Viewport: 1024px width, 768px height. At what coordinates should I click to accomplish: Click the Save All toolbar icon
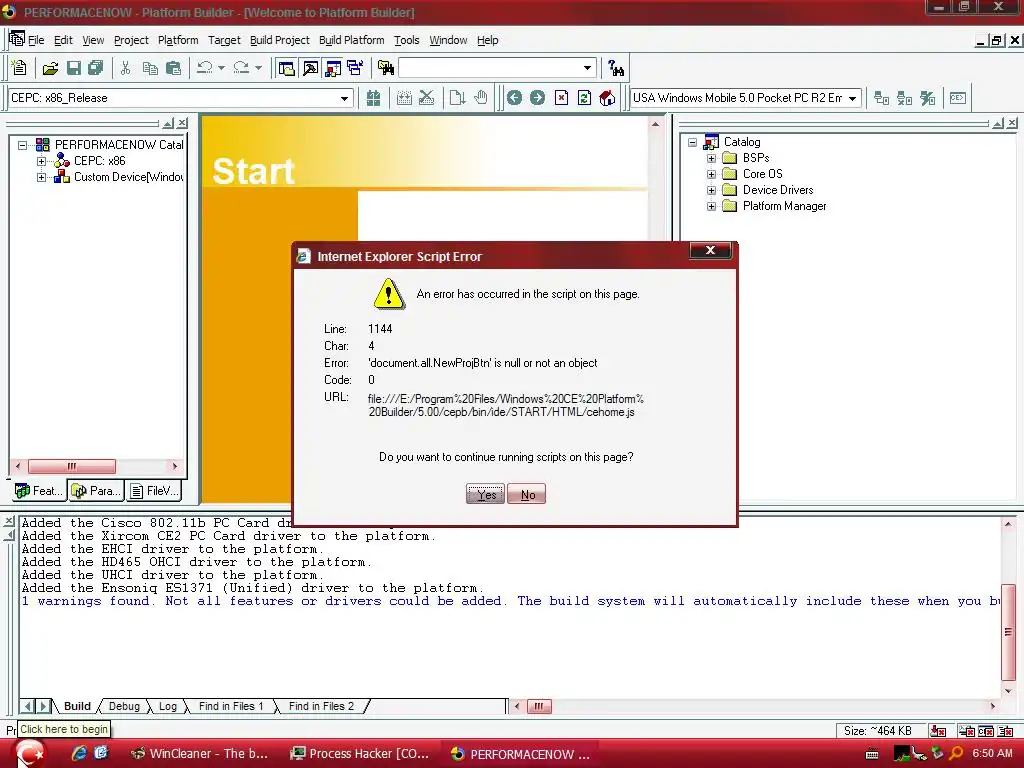pos(95,68)
